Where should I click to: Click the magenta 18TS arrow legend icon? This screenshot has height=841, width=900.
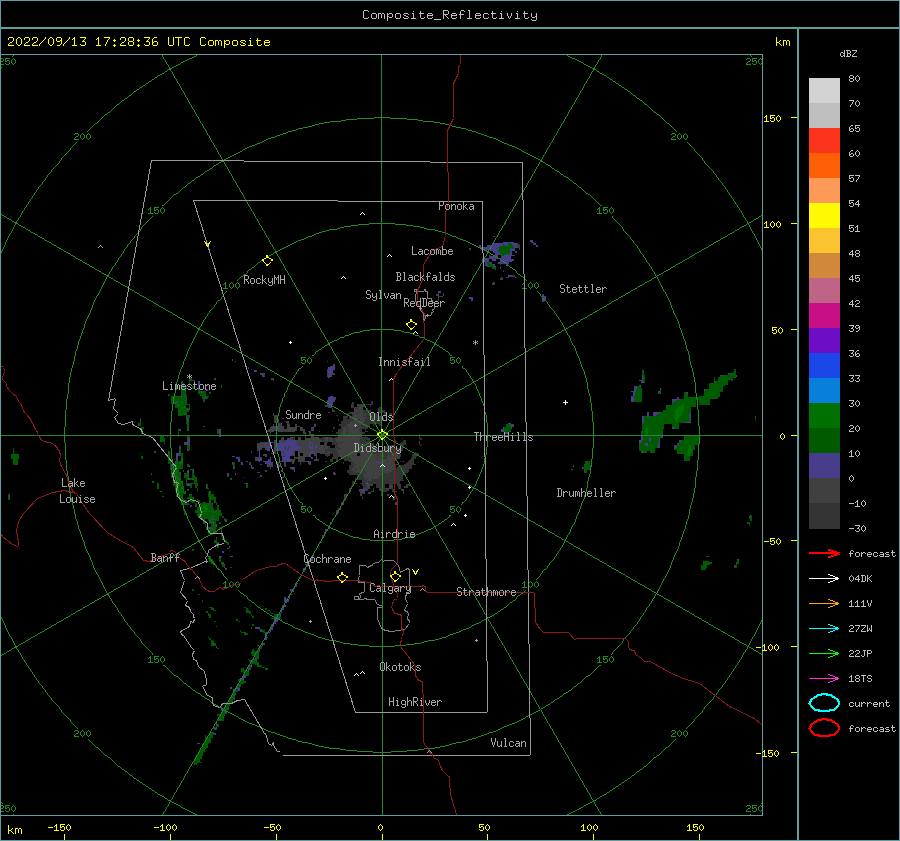(x=824, y=679)
